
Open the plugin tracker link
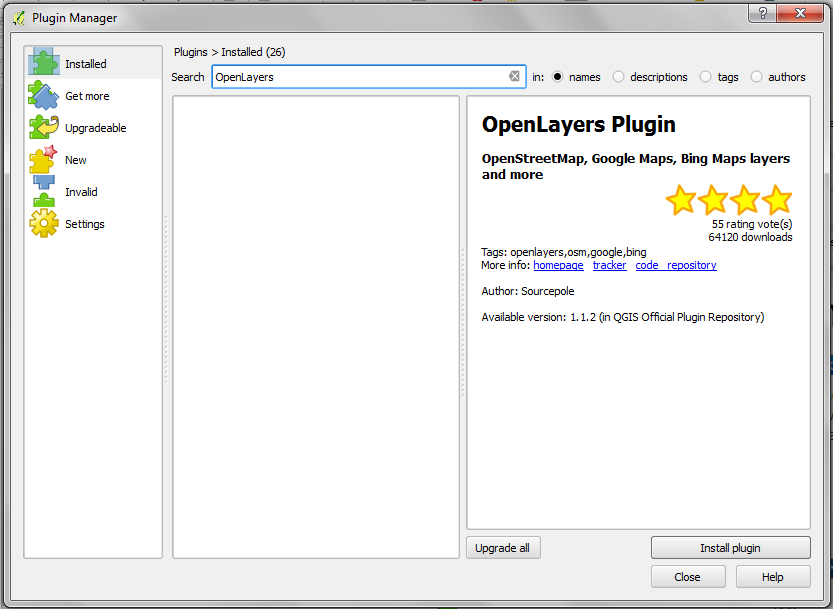tap(609, 265)
